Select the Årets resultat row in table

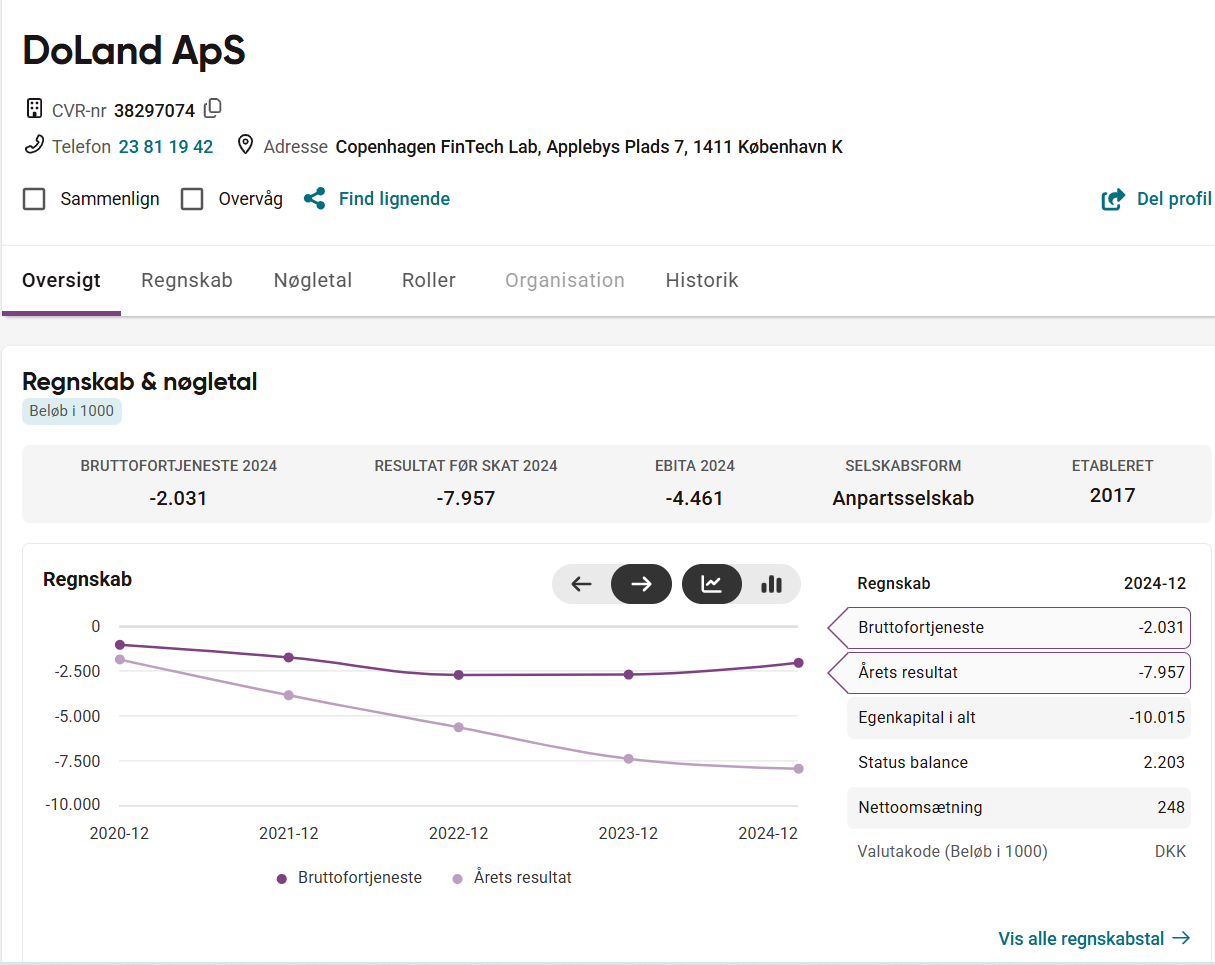click(x=1009, y=673)
